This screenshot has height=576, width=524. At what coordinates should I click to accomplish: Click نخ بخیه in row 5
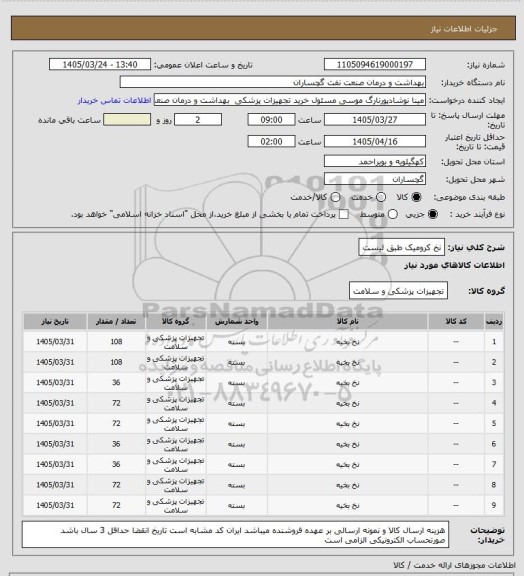click(347, 424)
